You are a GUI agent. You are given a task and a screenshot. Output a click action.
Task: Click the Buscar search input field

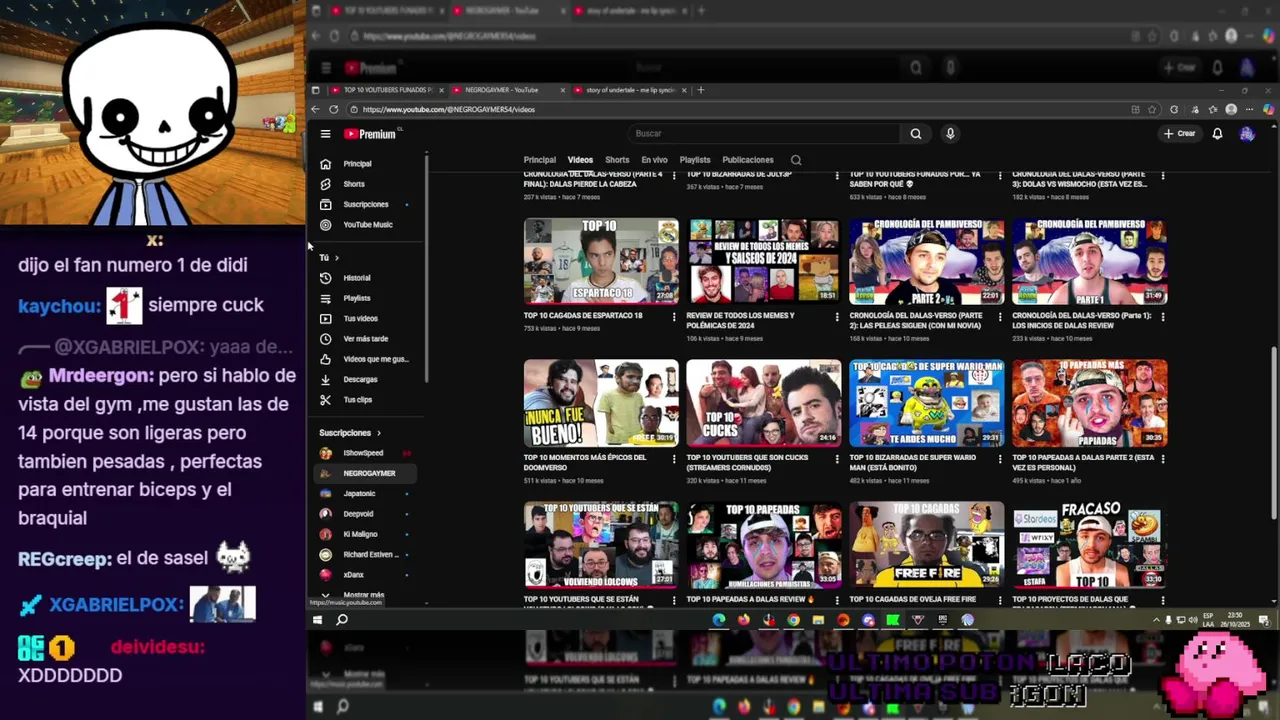point(765,134)
